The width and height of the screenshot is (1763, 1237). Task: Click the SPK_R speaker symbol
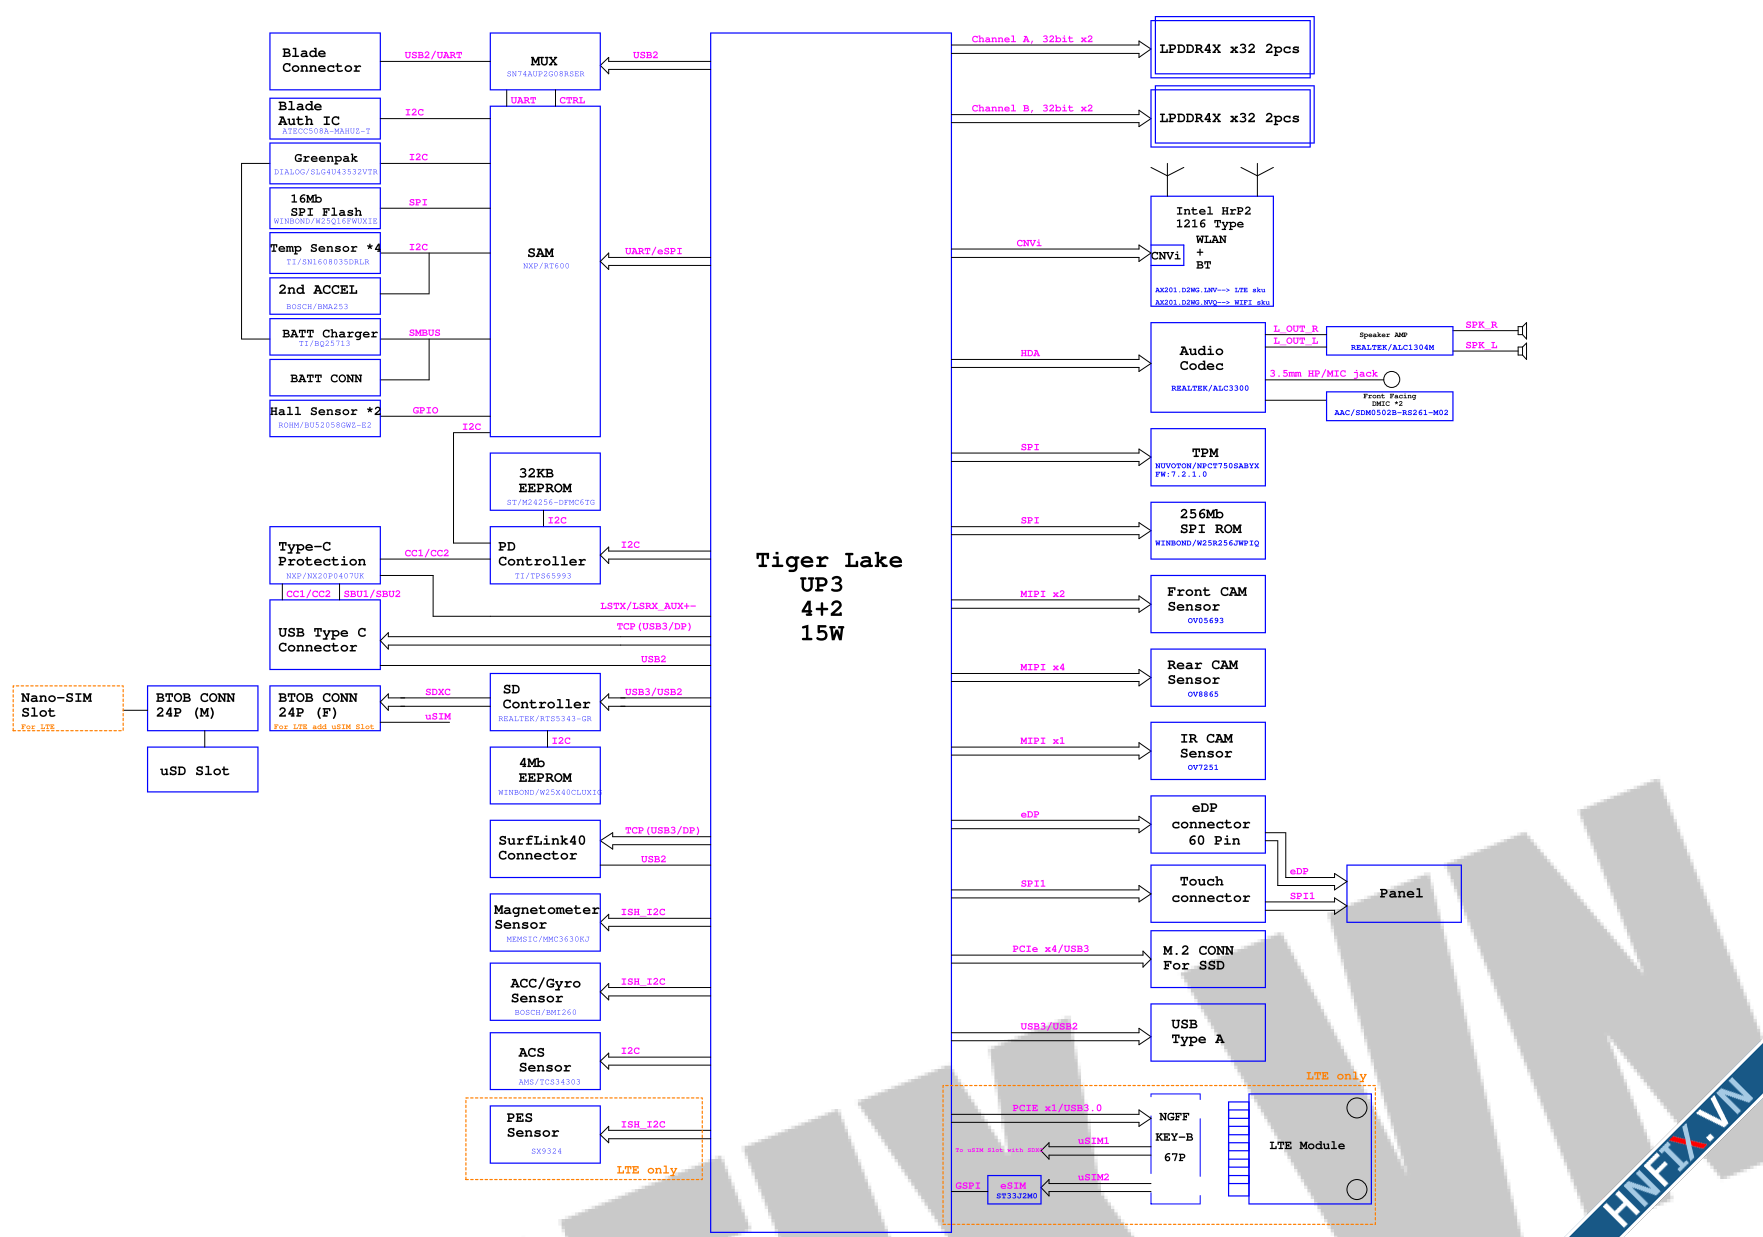coord(1522,330)
